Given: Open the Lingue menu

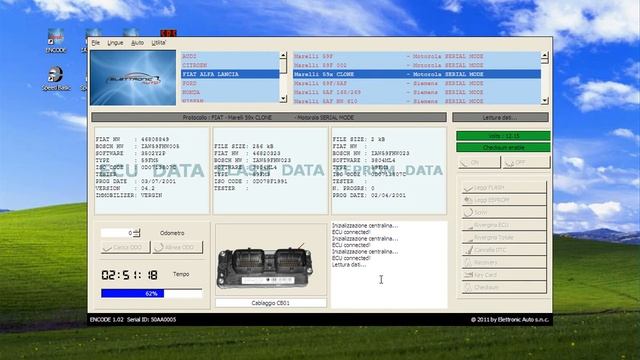Looking at the screenshot, I should (x=115, y=42).
